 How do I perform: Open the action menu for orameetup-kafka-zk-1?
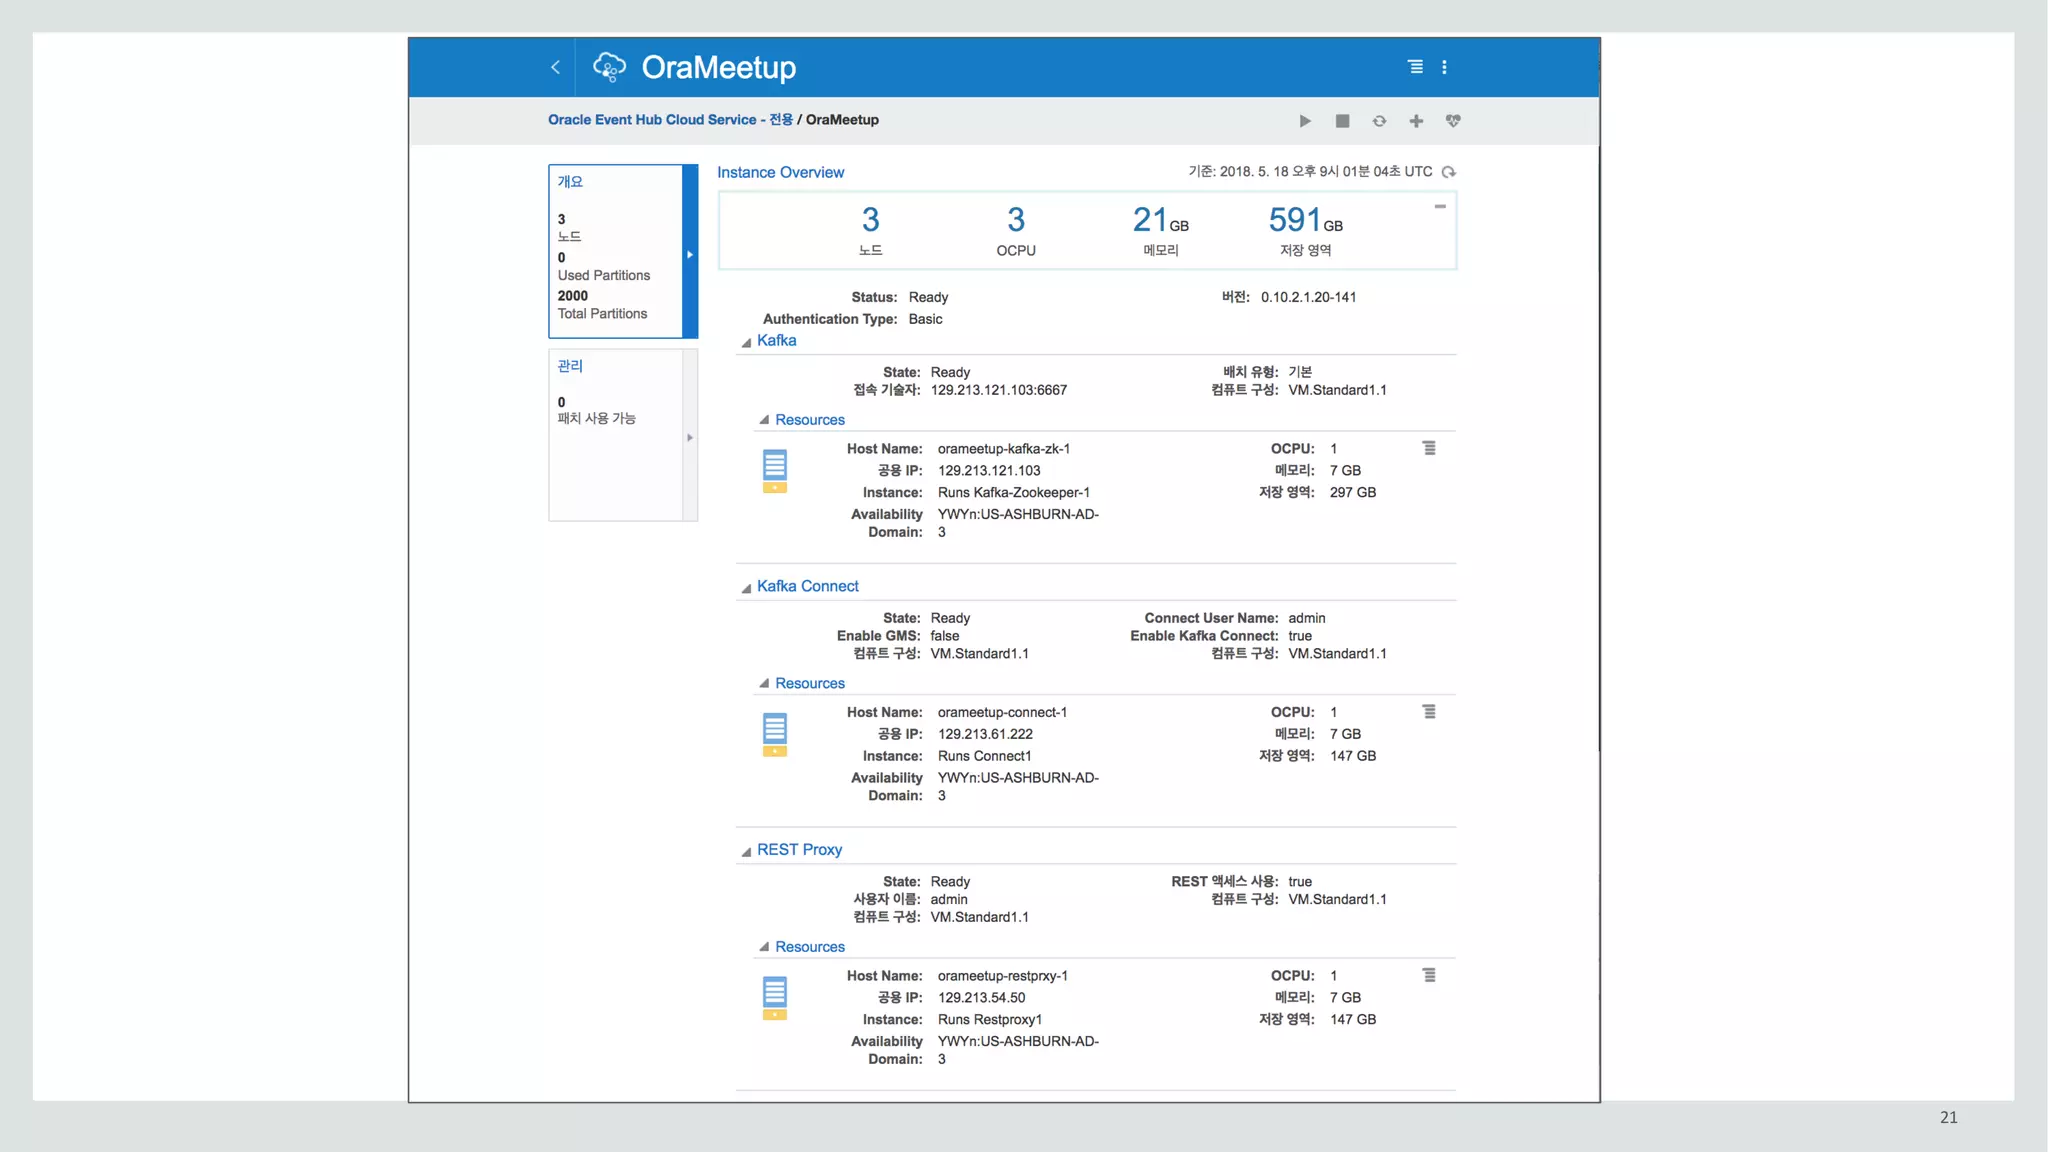pos(1429,448)
